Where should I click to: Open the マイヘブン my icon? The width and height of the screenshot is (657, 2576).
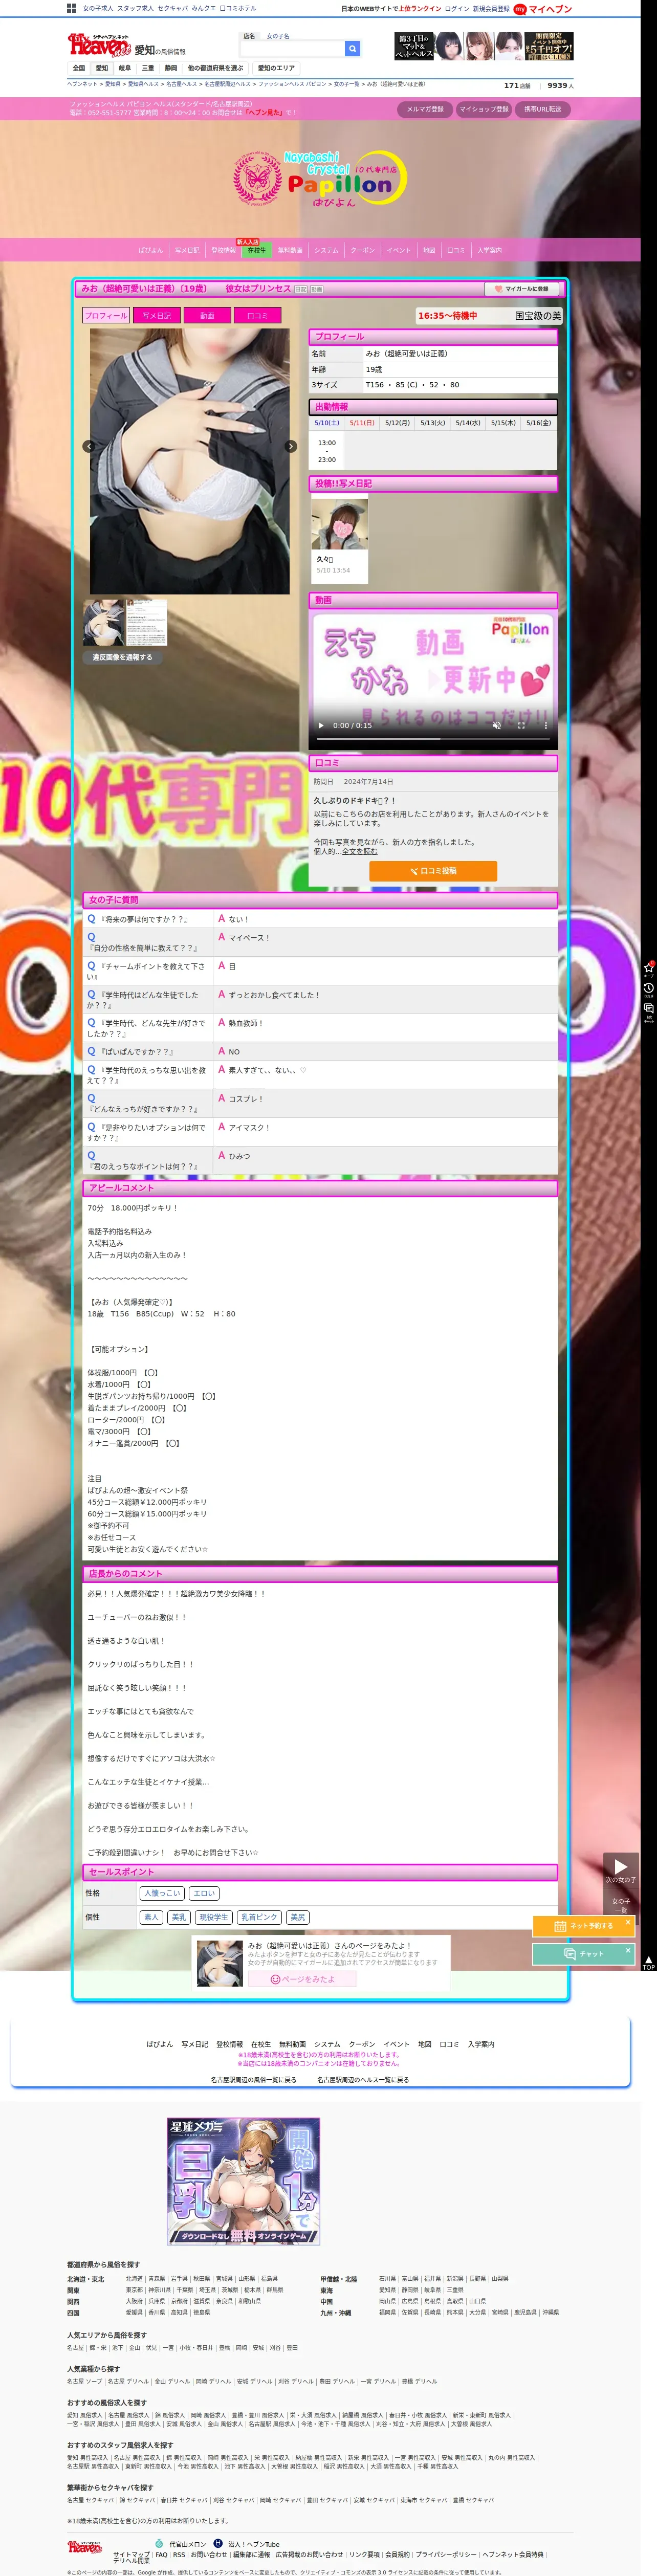click(x=520, y=9)
